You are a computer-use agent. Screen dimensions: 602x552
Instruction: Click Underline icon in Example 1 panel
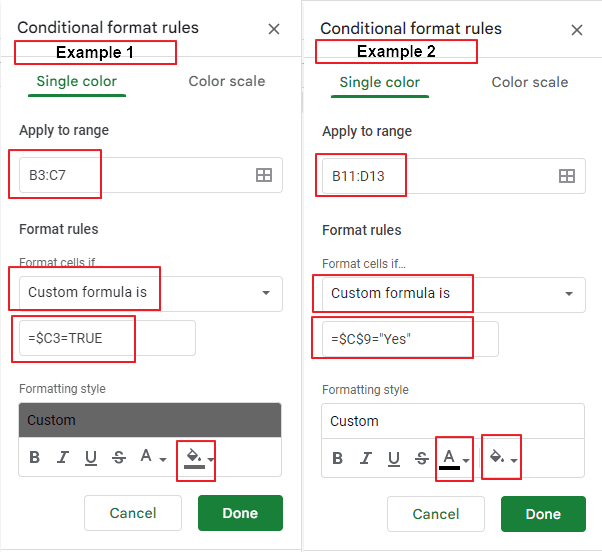(x=91, y=458)
